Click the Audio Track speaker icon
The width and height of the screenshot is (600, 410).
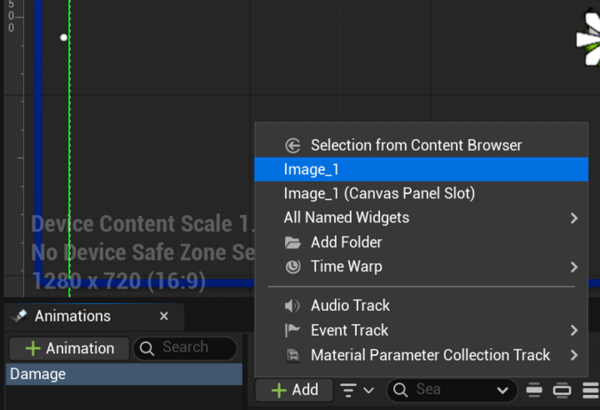[x=292, y=305]
